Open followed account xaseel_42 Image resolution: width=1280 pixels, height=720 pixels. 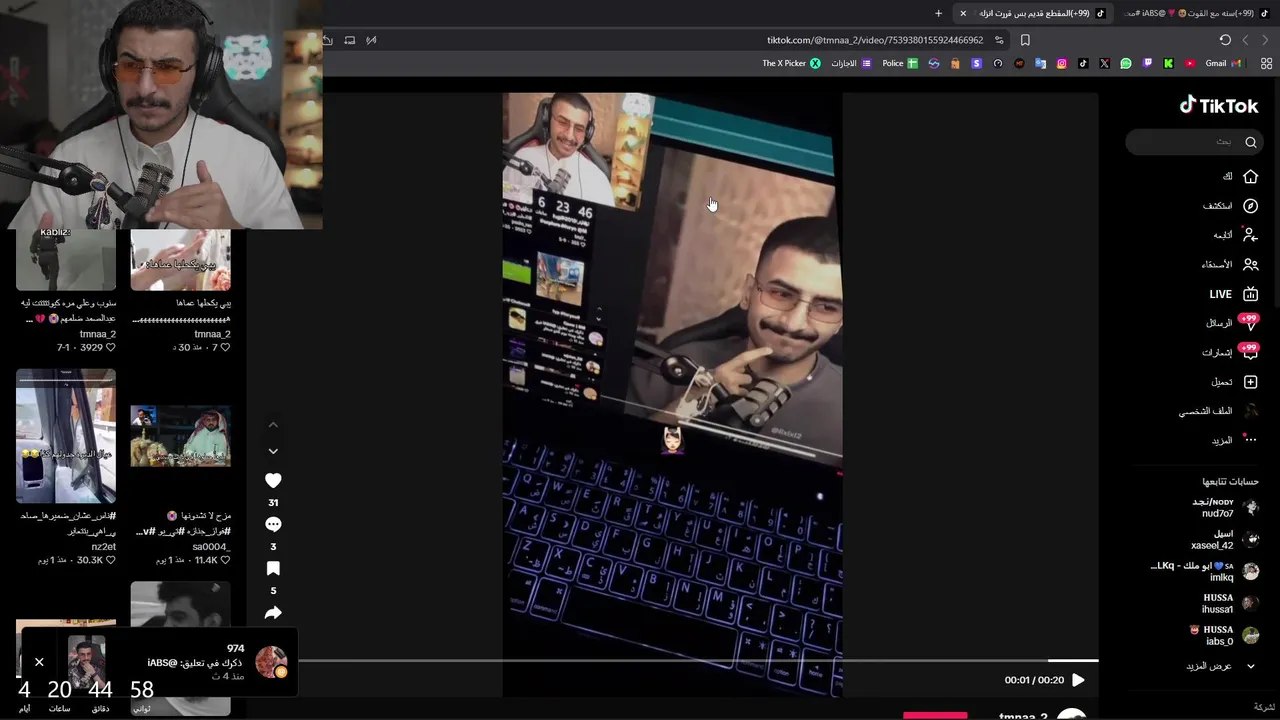pos(1226,540)
